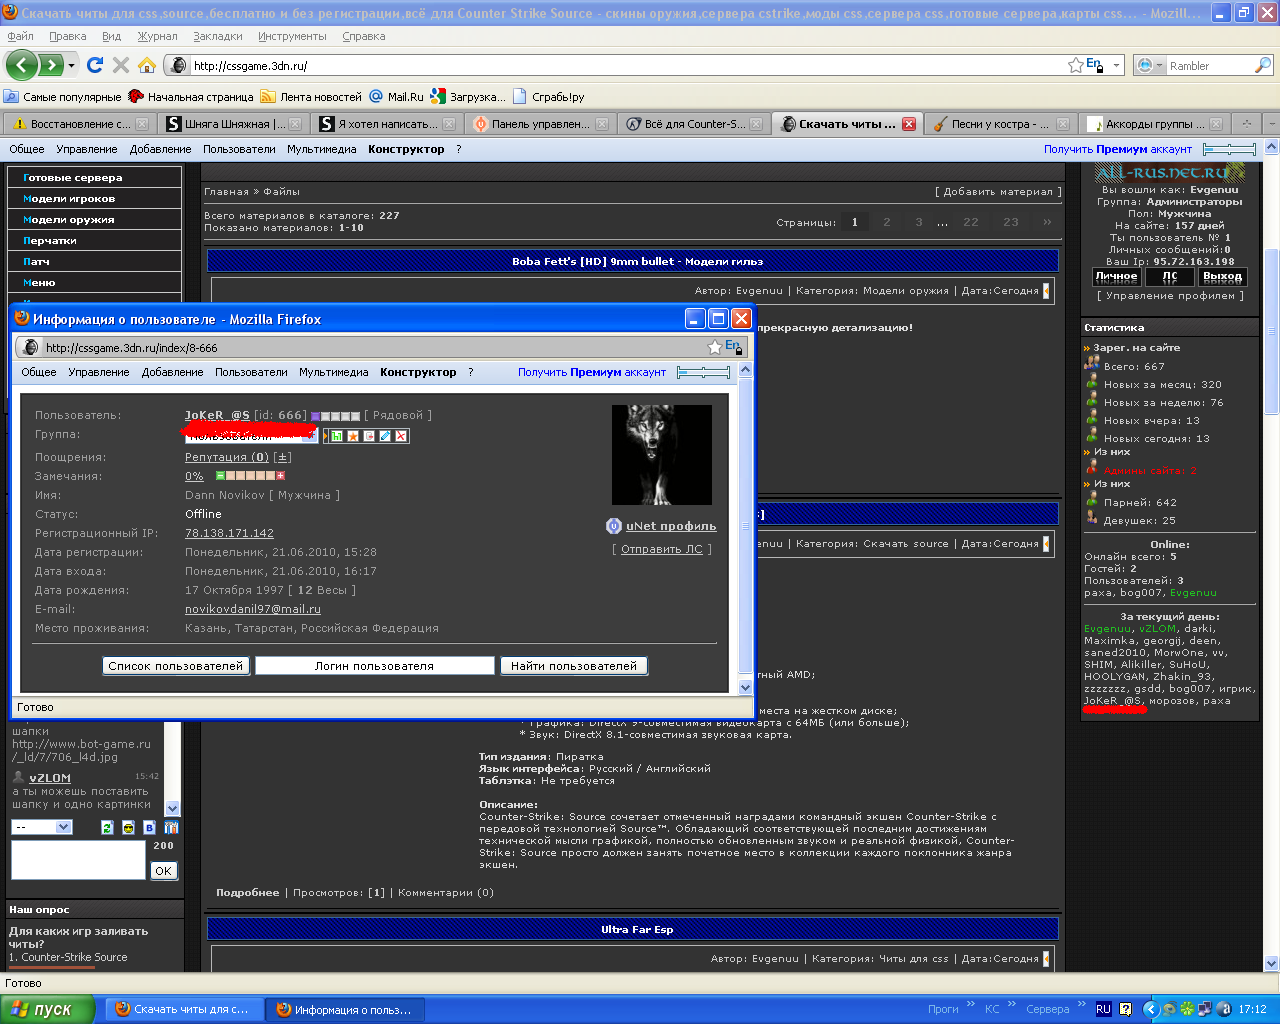Click 'Выход' logout button
This screenshot has height=1024, width=1280.
1222,277
